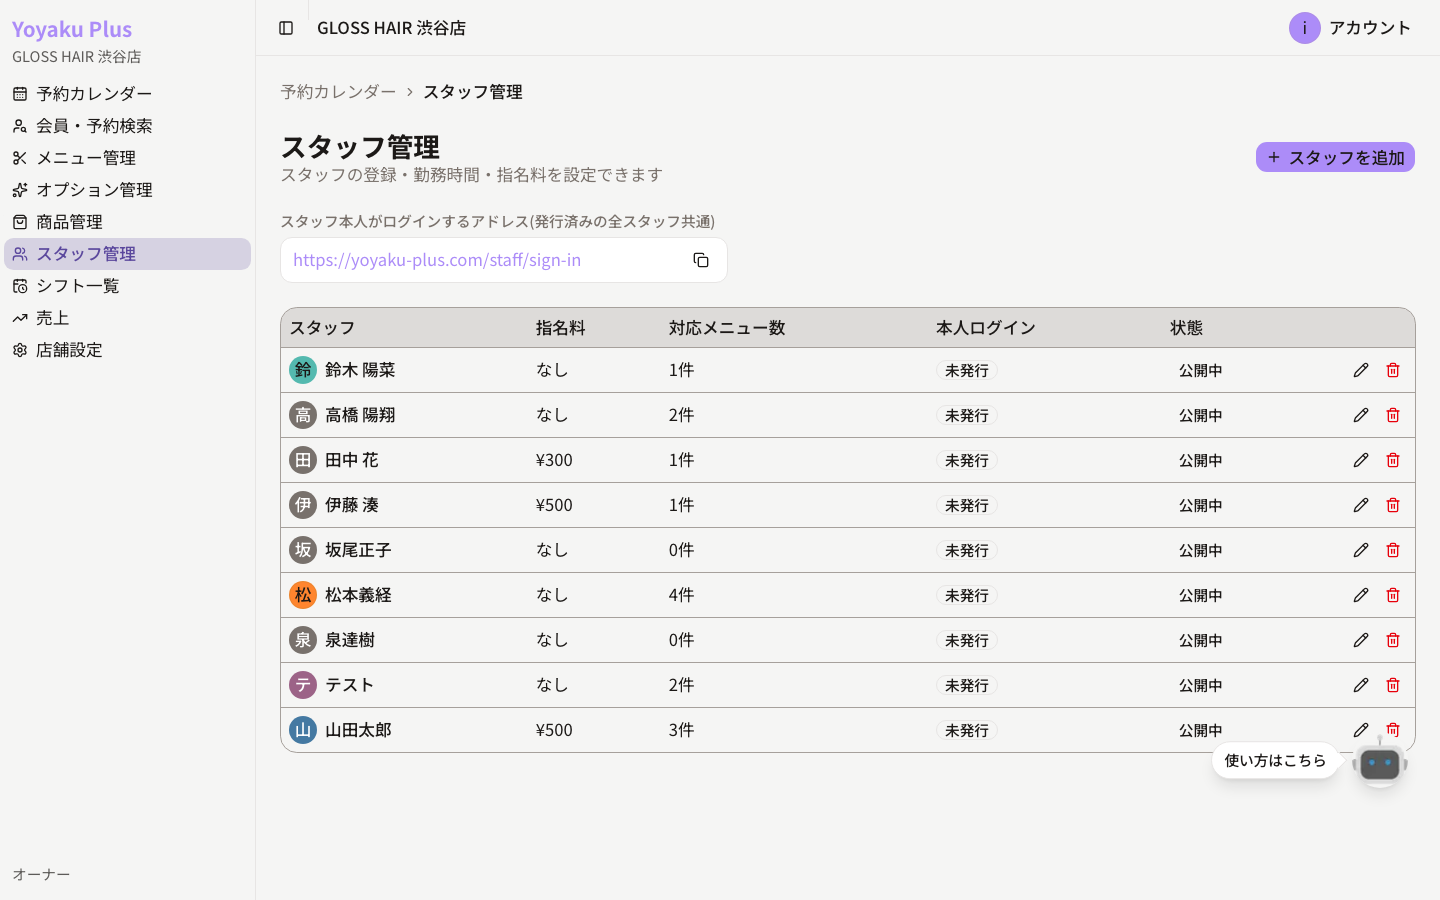1440x900 pixels.
Task: Open the help robot assistant icon
Action: click(x=1380, y=763)
